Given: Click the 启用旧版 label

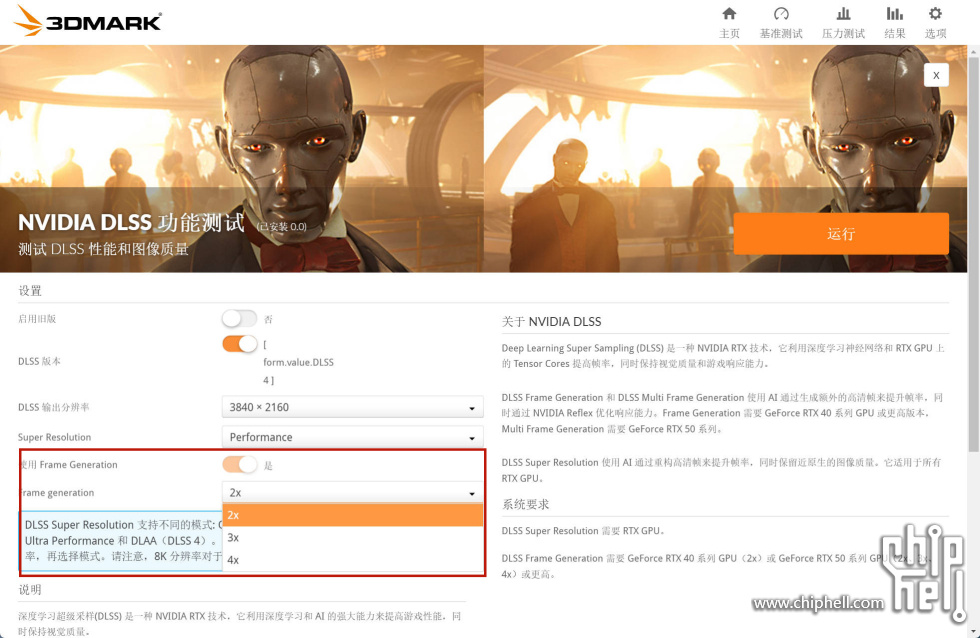Looking at the screenshot, I should pos(37,319).
